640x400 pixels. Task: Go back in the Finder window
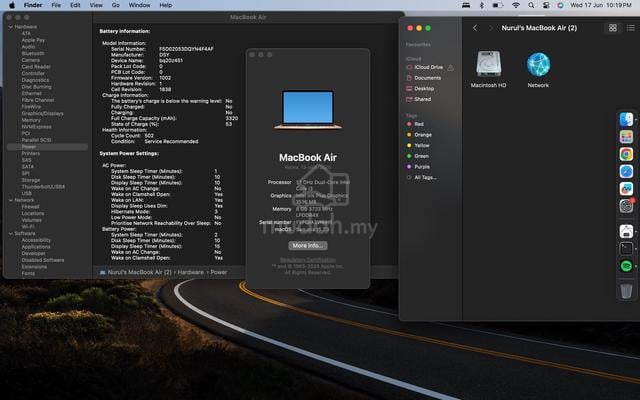(475, 28)
